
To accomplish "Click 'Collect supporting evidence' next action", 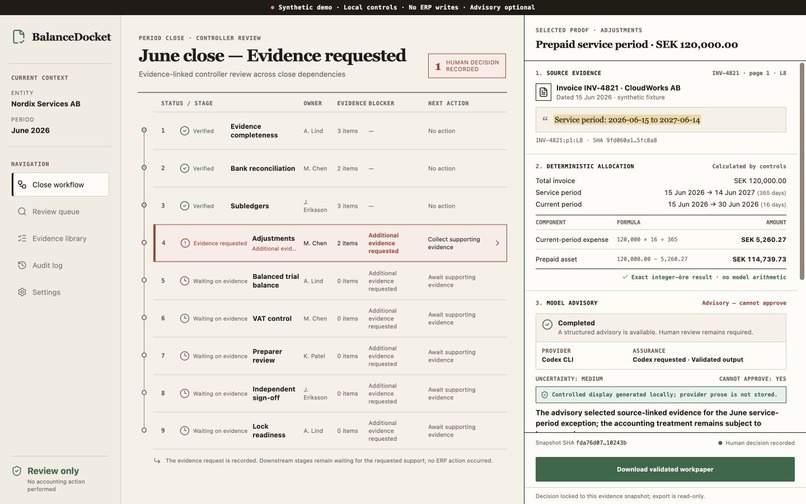I will pyautogui.click(x=453, y=243).
